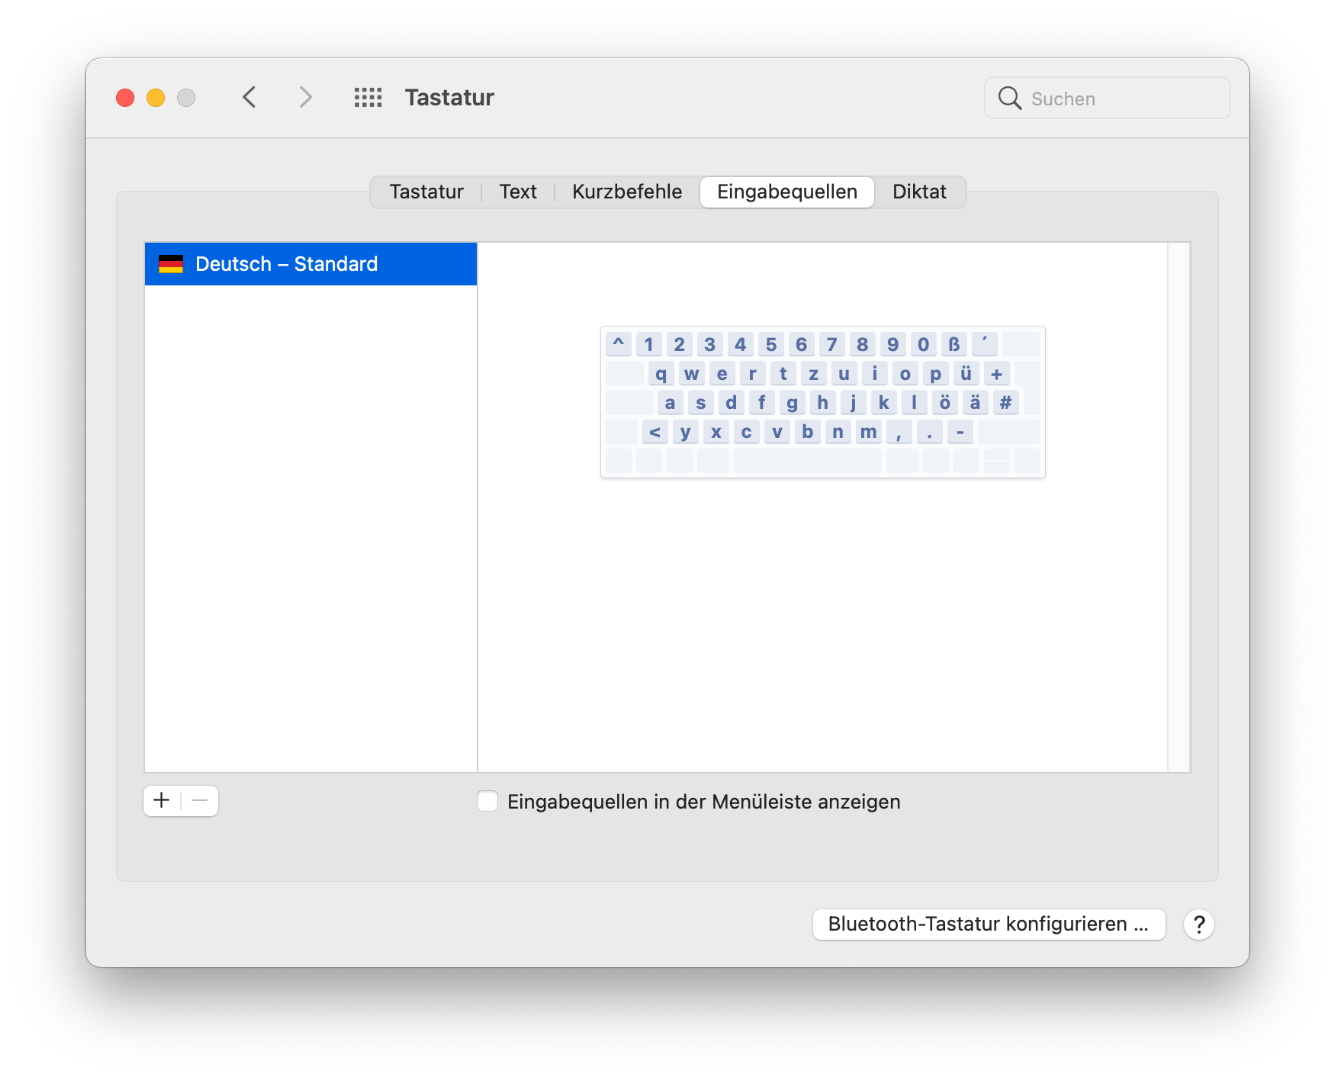Enable Eingabequellen in der Menüleiste anzeigen checkbox

(x=488, y=801)
